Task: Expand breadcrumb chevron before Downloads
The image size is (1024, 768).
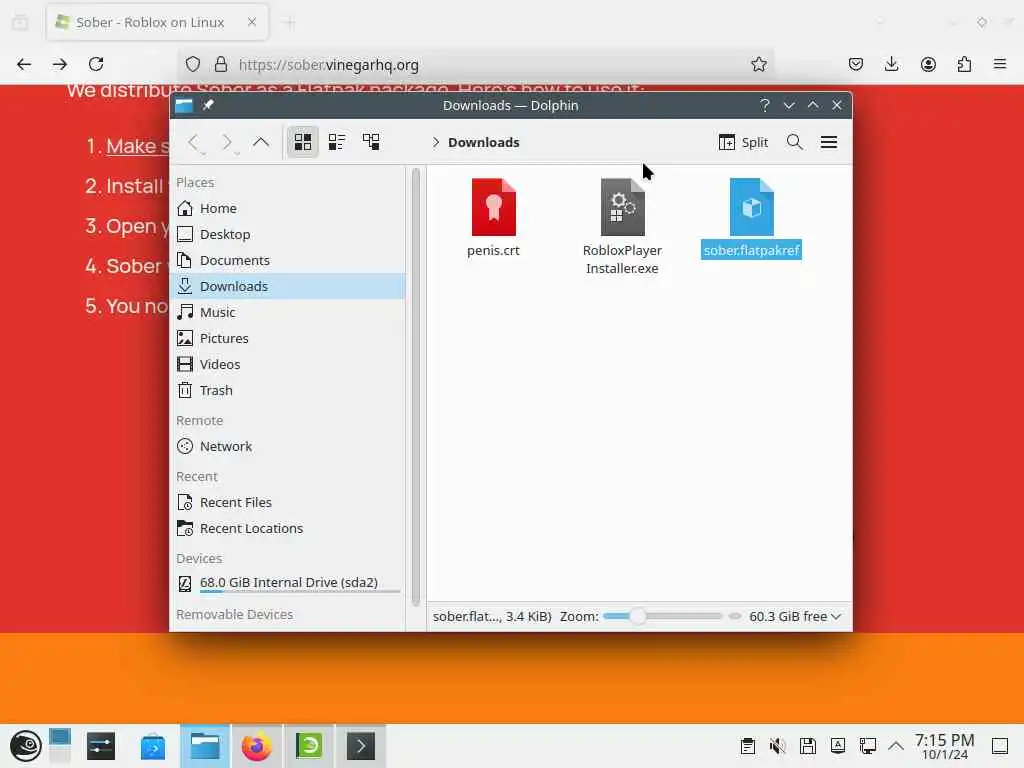Action: pos(436,142)
